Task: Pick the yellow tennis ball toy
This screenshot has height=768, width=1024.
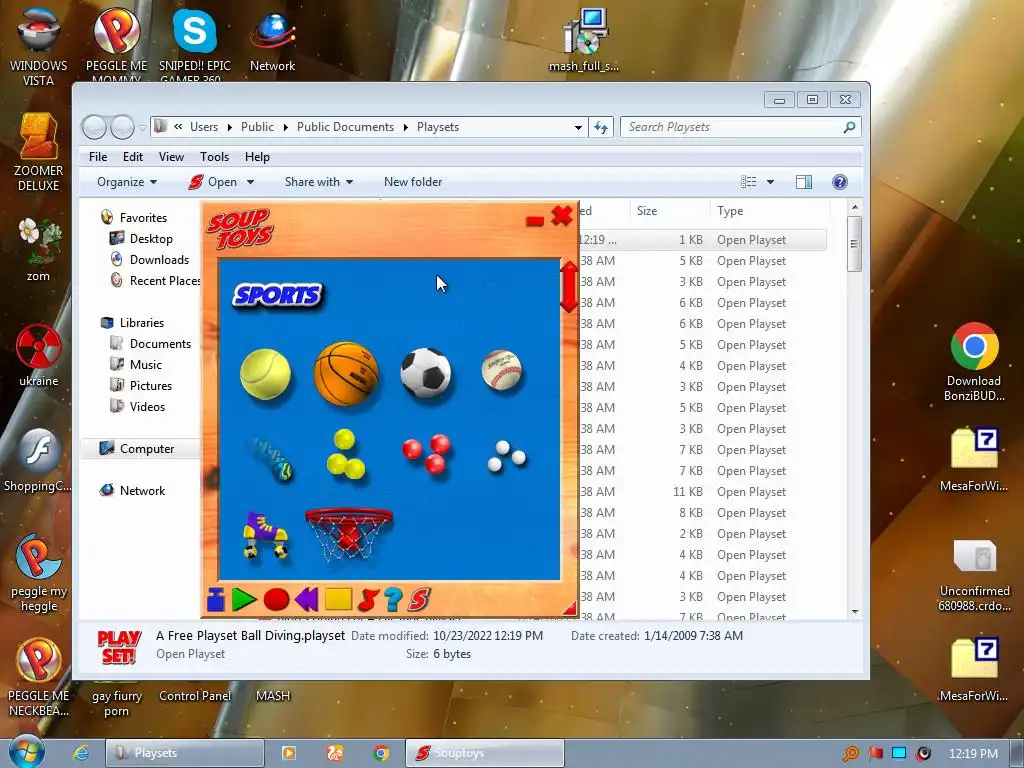Action: 265,374
